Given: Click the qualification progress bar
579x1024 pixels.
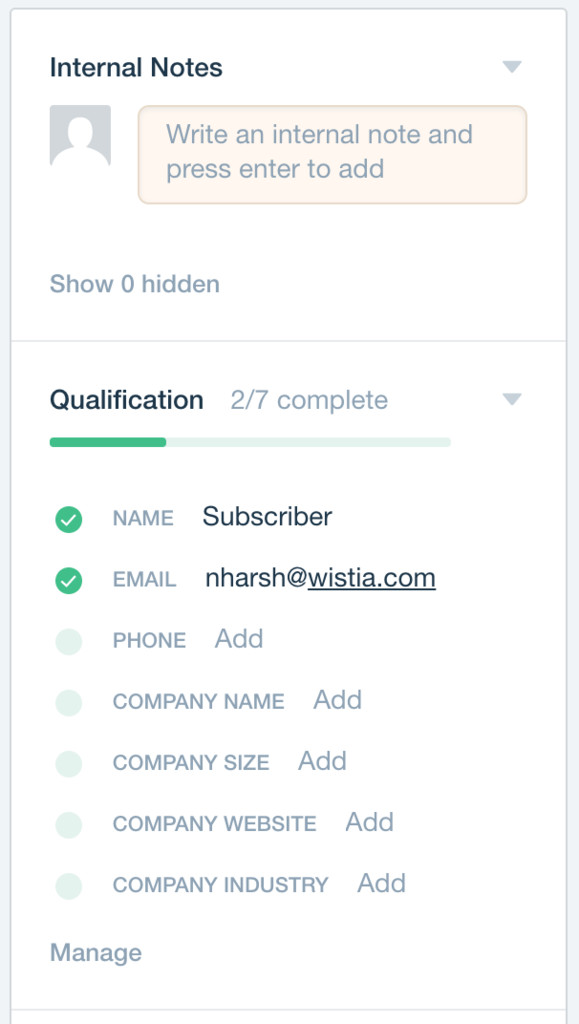Looking at the screenshot, I should click(250, 442).
